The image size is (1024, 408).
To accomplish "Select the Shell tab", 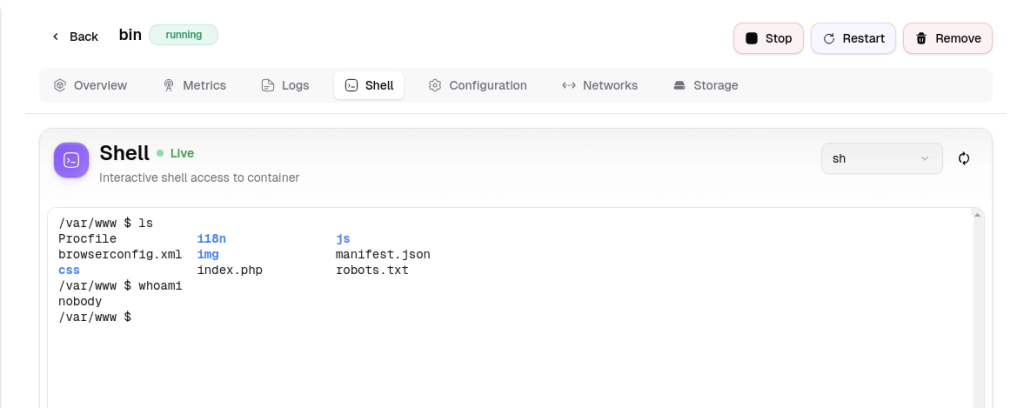I will (369, 86).
